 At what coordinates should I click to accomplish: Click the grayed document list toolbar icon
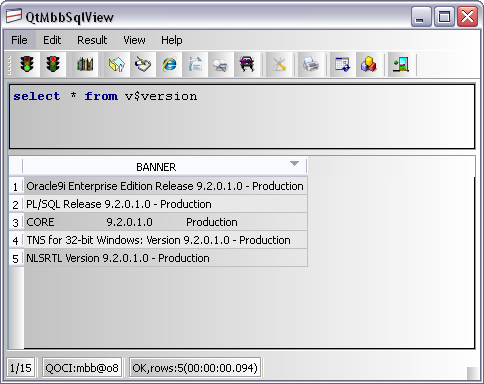[195, 64]
